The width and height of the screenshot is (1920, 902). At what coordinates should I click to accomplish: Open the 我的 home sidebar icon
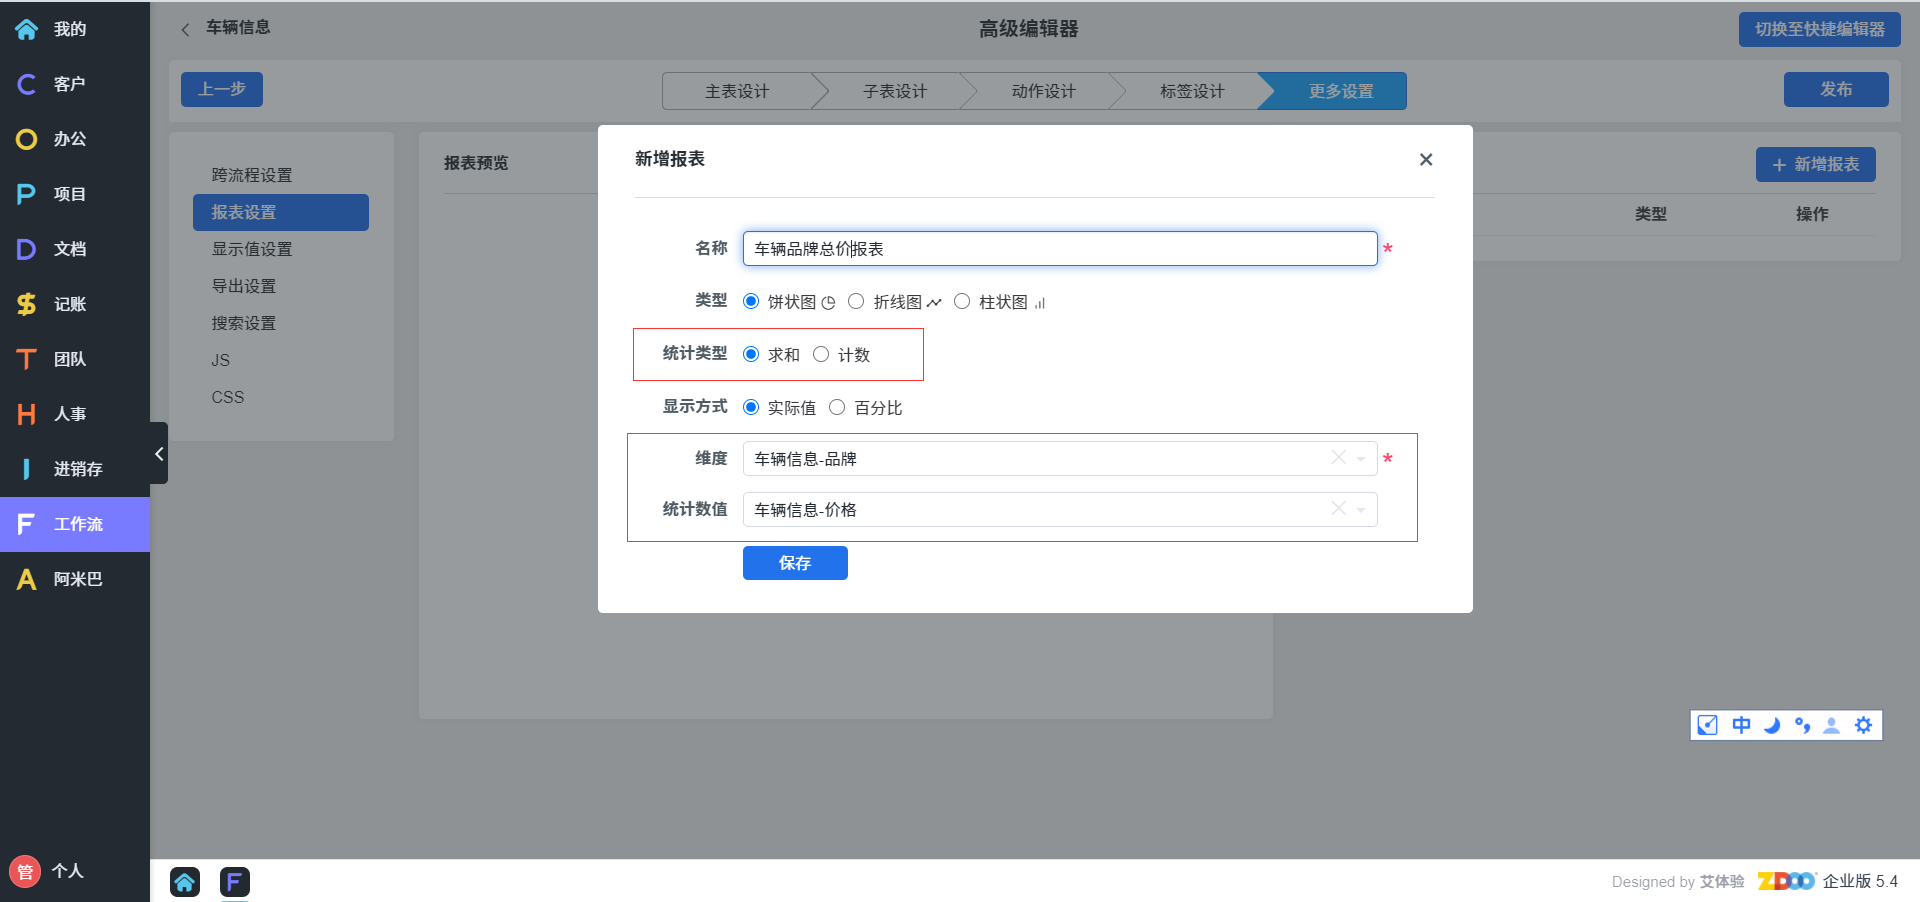[27, 29]
